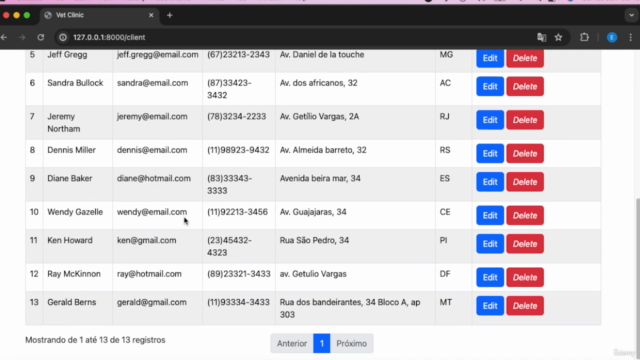This screenshot has width=640, height=360.
Task: Click address Av. Getílio Vargas, 2A
Action: [x=319, y=117]
